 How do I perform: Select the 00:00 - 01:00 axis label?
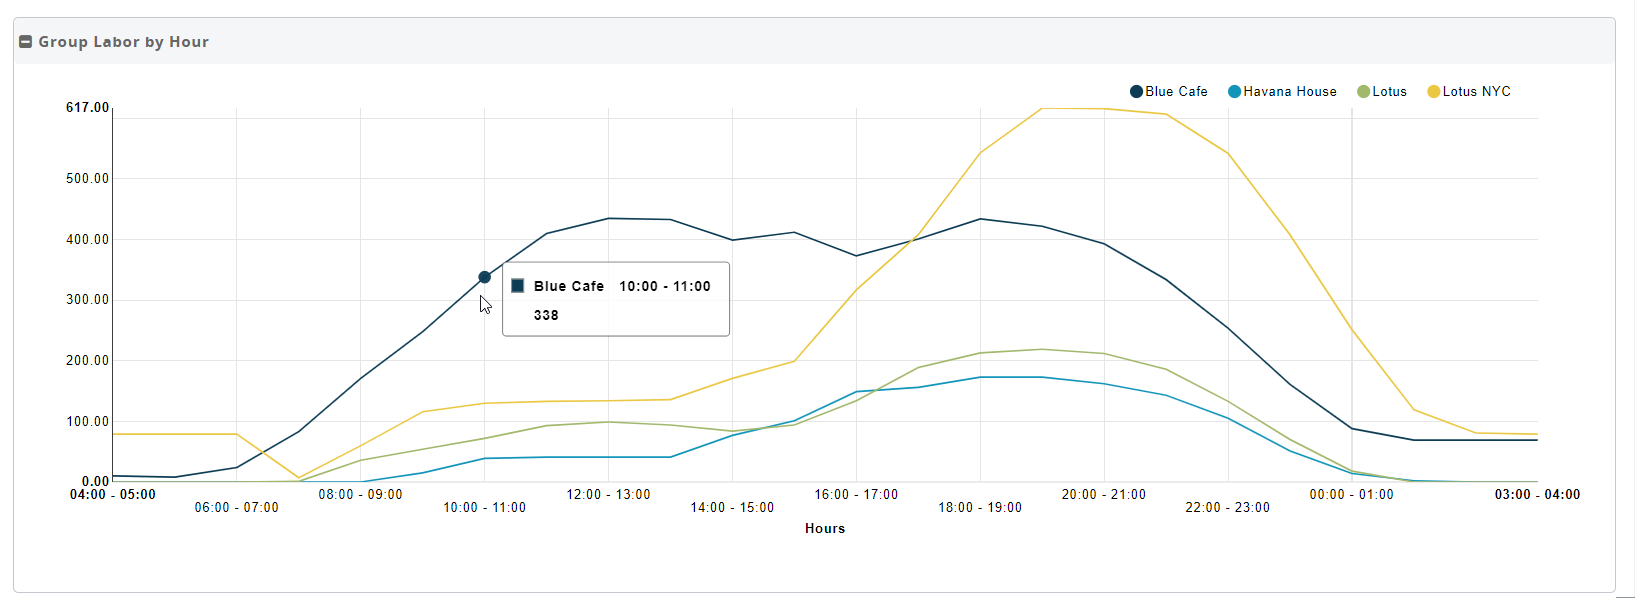pyautogui.click(x=1351, y=494)
